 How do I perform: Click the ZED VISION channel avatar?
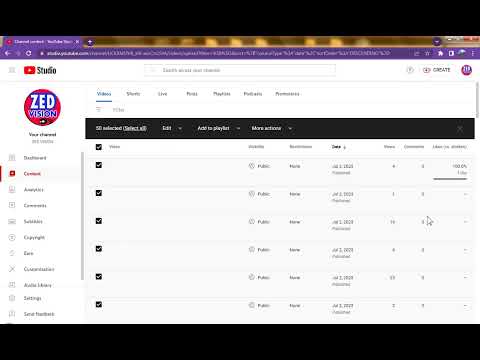[x=42, y=107]
